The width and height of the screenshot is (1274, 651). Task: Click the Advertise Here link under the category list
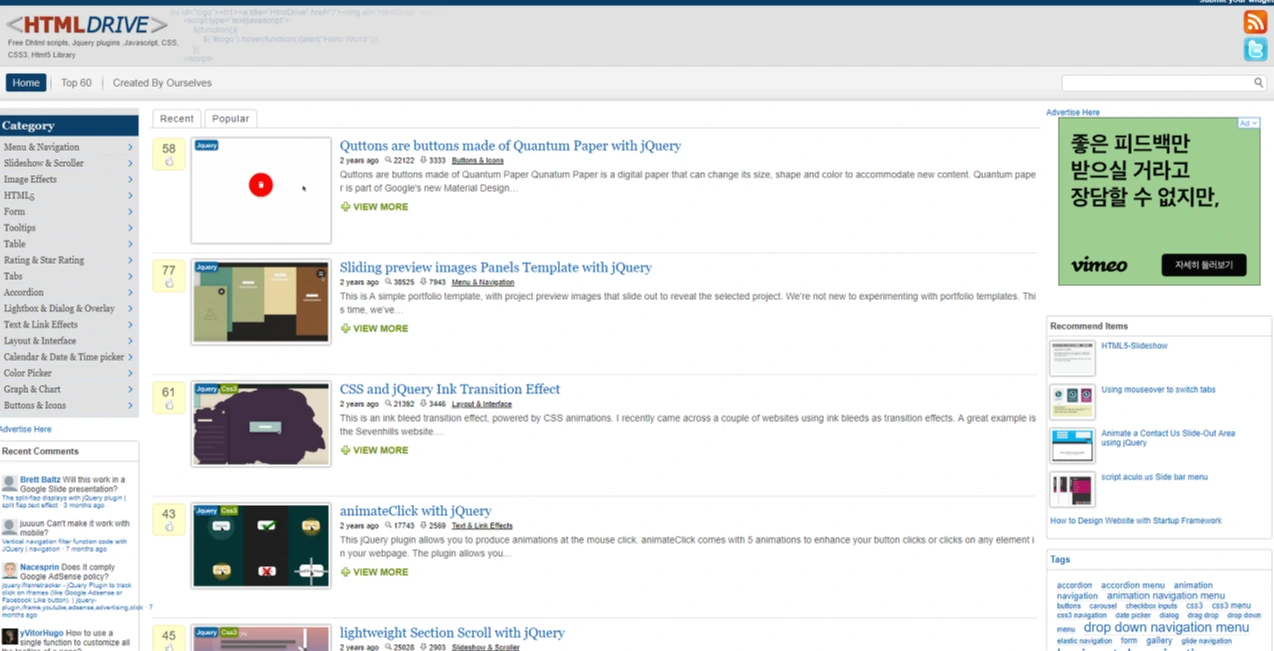click(25, 429)
